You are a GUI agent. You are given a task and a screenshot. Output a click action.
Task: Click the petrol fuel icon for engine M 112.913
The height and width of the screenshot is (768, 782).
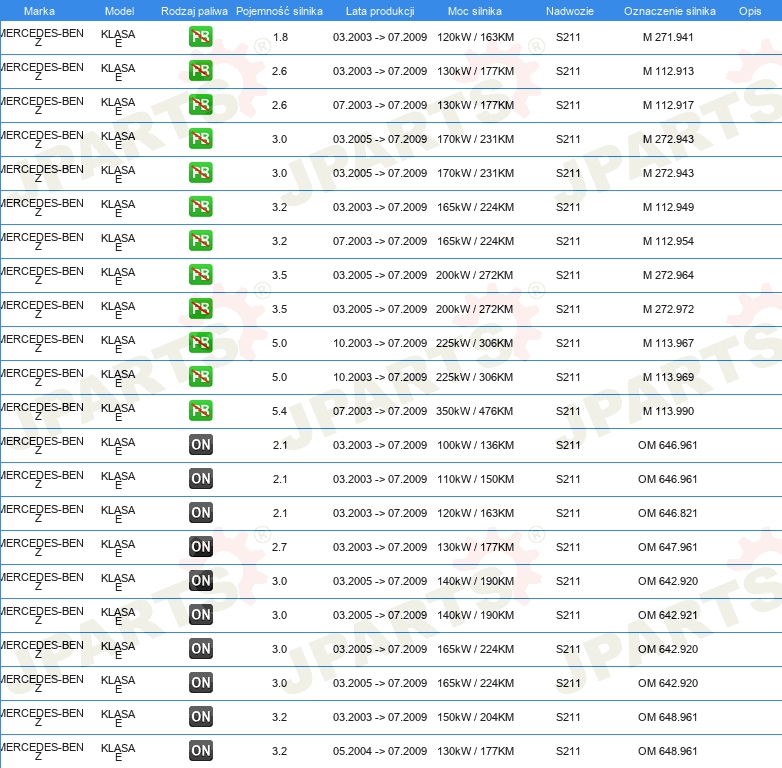[x=201, y=71]
